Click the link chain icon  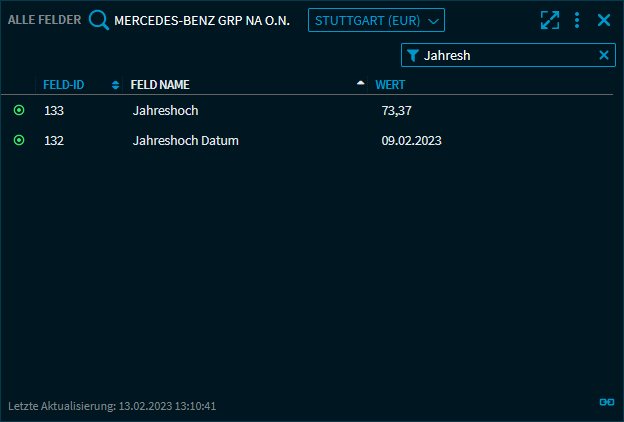click(606, 401)
